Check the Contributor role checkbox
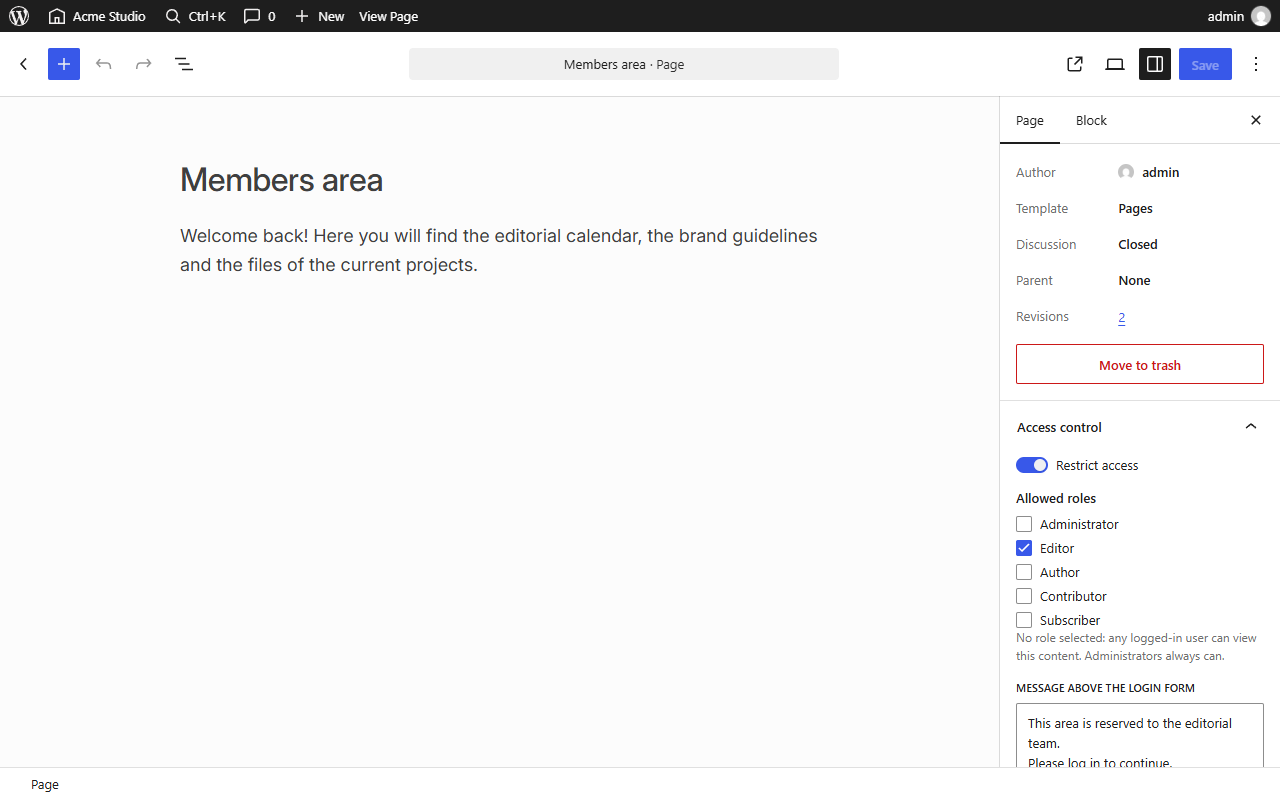 1024,596
